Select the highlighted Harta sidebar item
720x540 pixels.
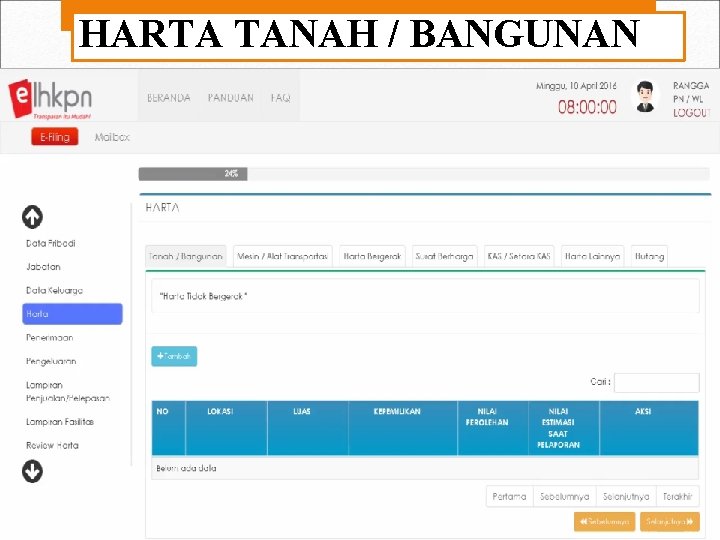click(72, 314)
